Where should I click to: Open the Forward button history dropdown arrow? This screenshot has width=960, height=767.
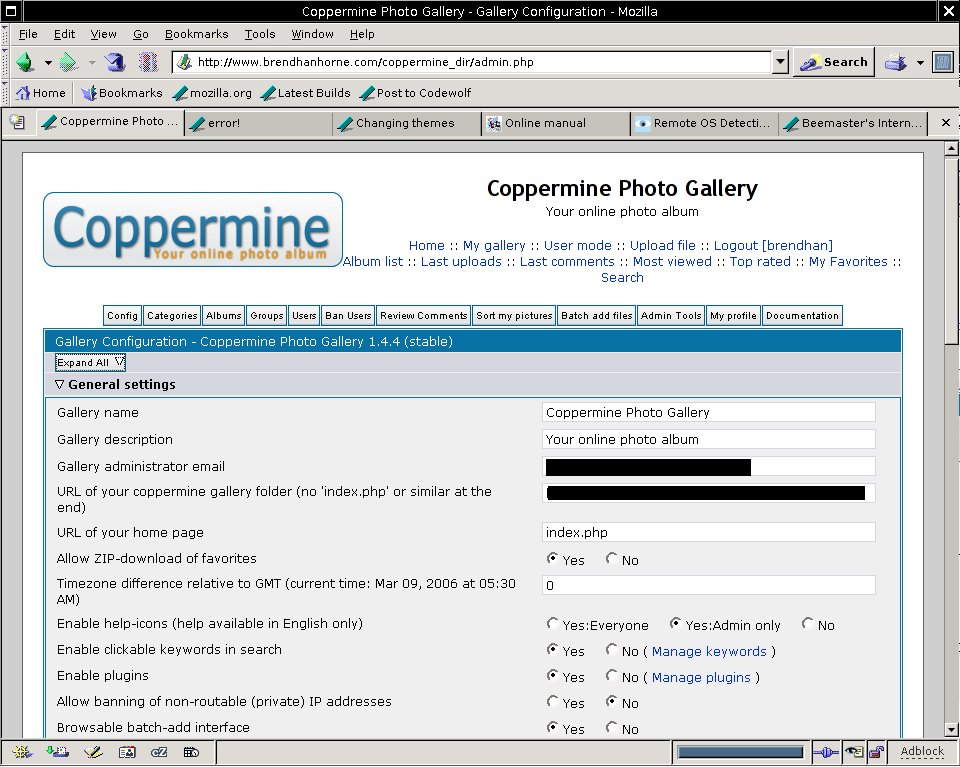[x=91, y=62]
